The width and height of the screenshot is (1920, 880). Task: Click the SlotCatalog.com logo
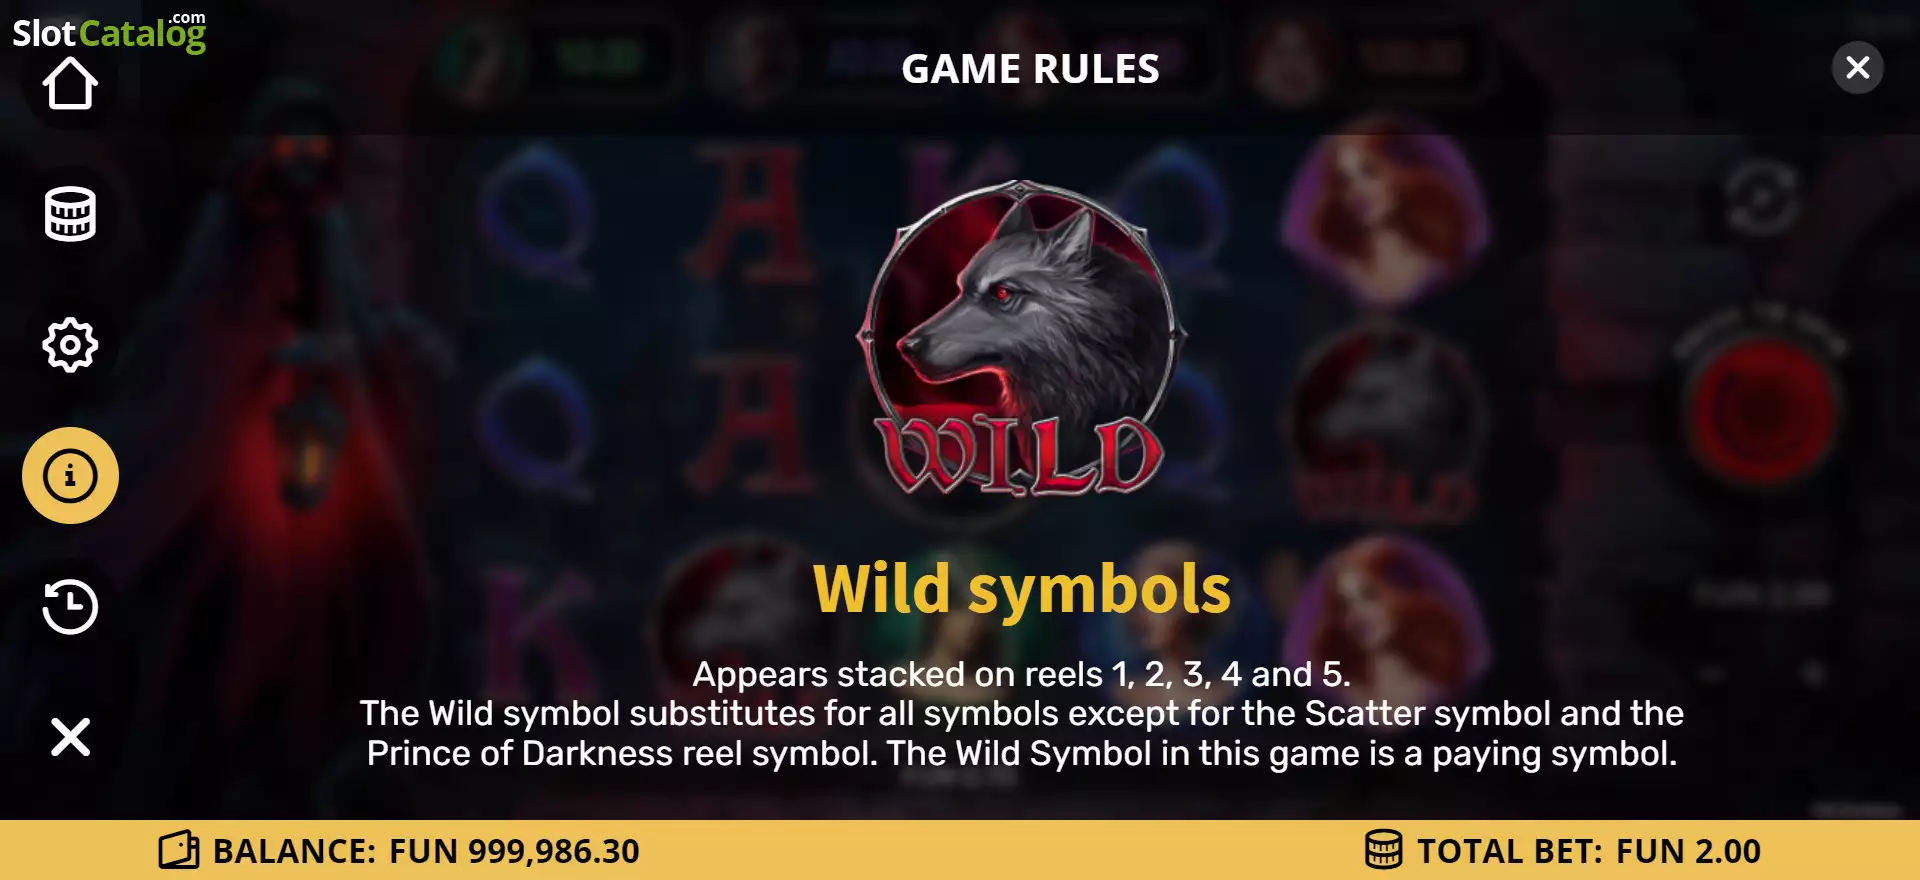point(109,31)
